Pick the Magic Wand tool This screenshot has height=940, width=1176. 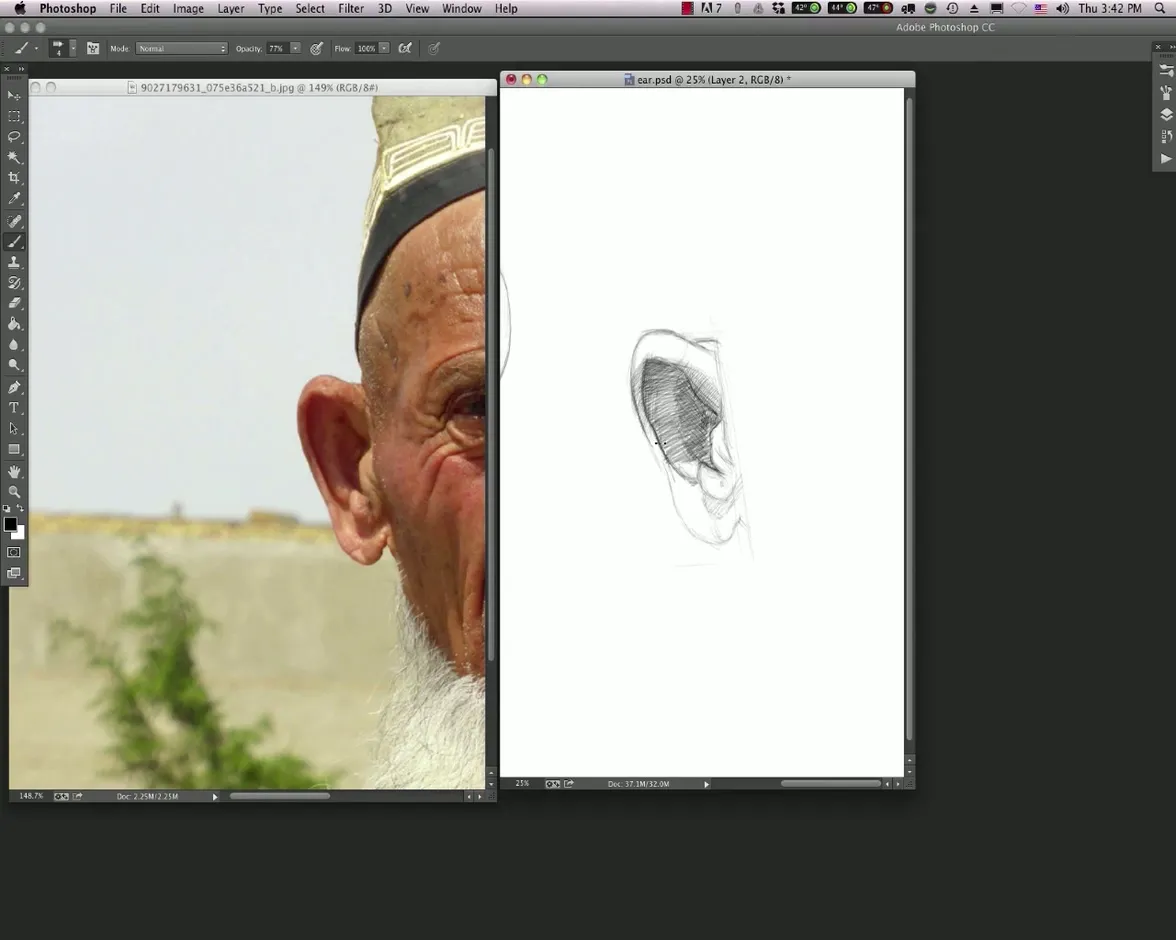14,157
